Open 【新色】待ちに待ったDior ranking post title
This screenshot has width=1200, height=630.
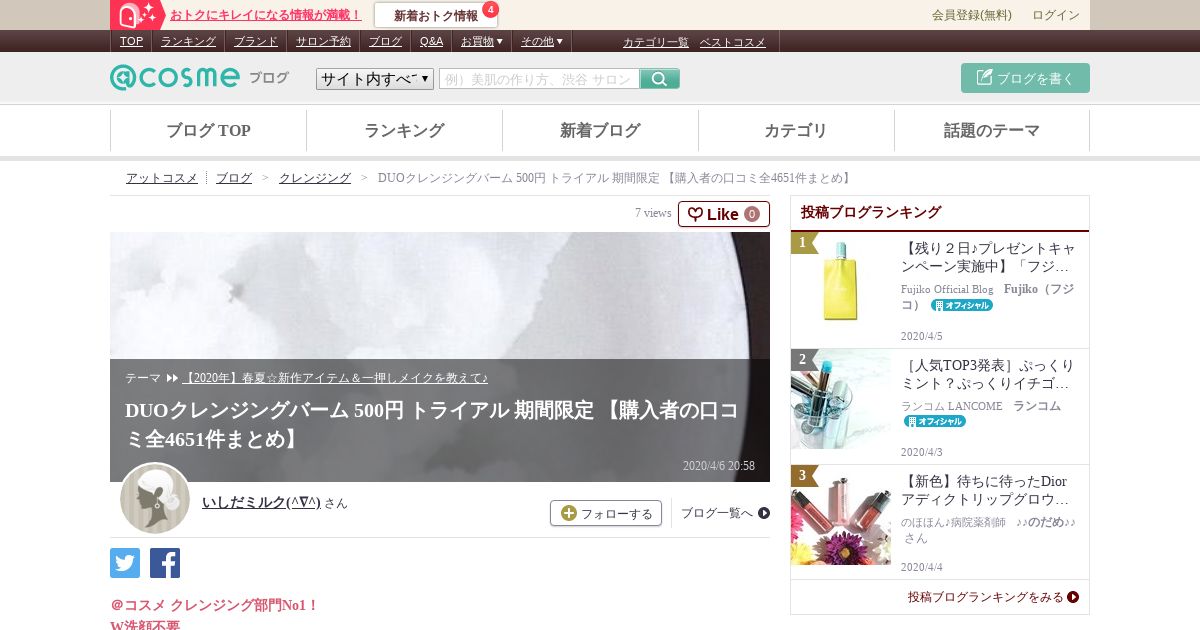click(987, 489)
